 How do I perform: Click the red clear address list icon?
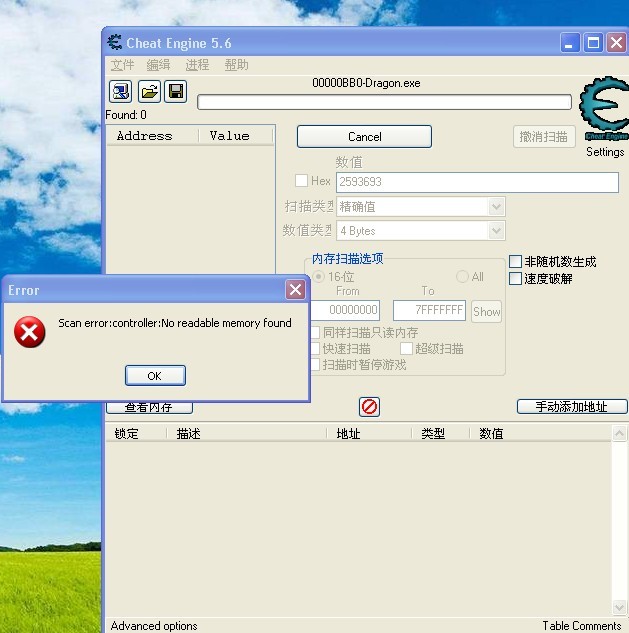point(369,407)
